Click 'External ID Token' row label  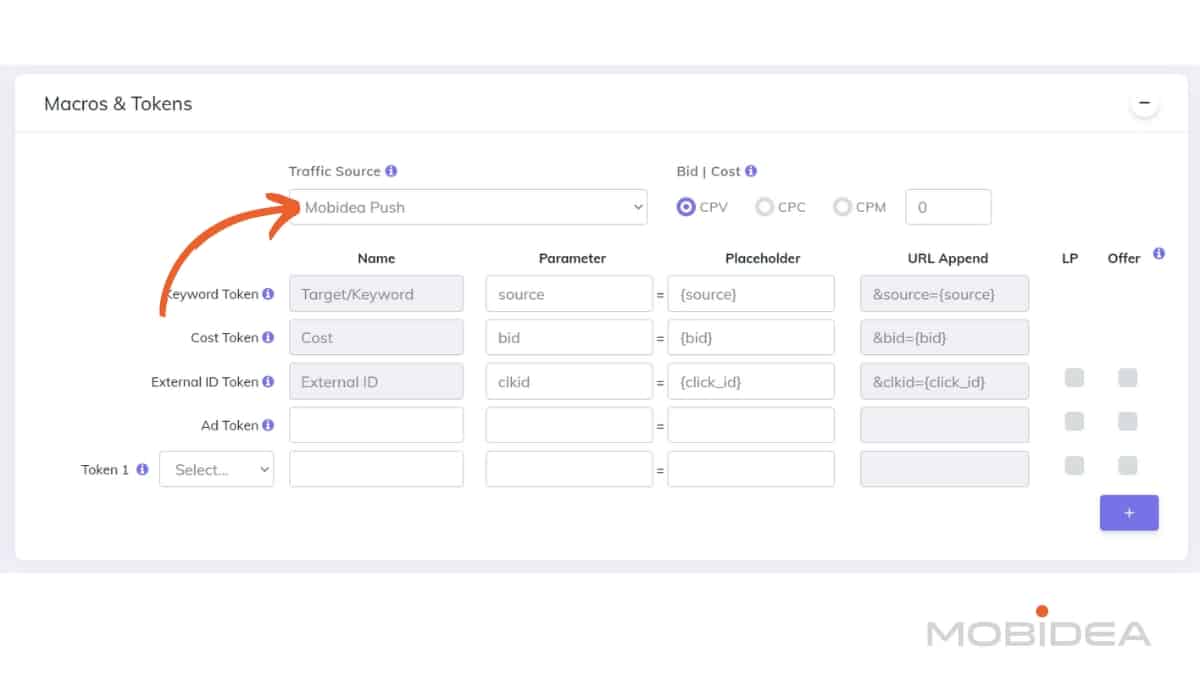point(205,382)
